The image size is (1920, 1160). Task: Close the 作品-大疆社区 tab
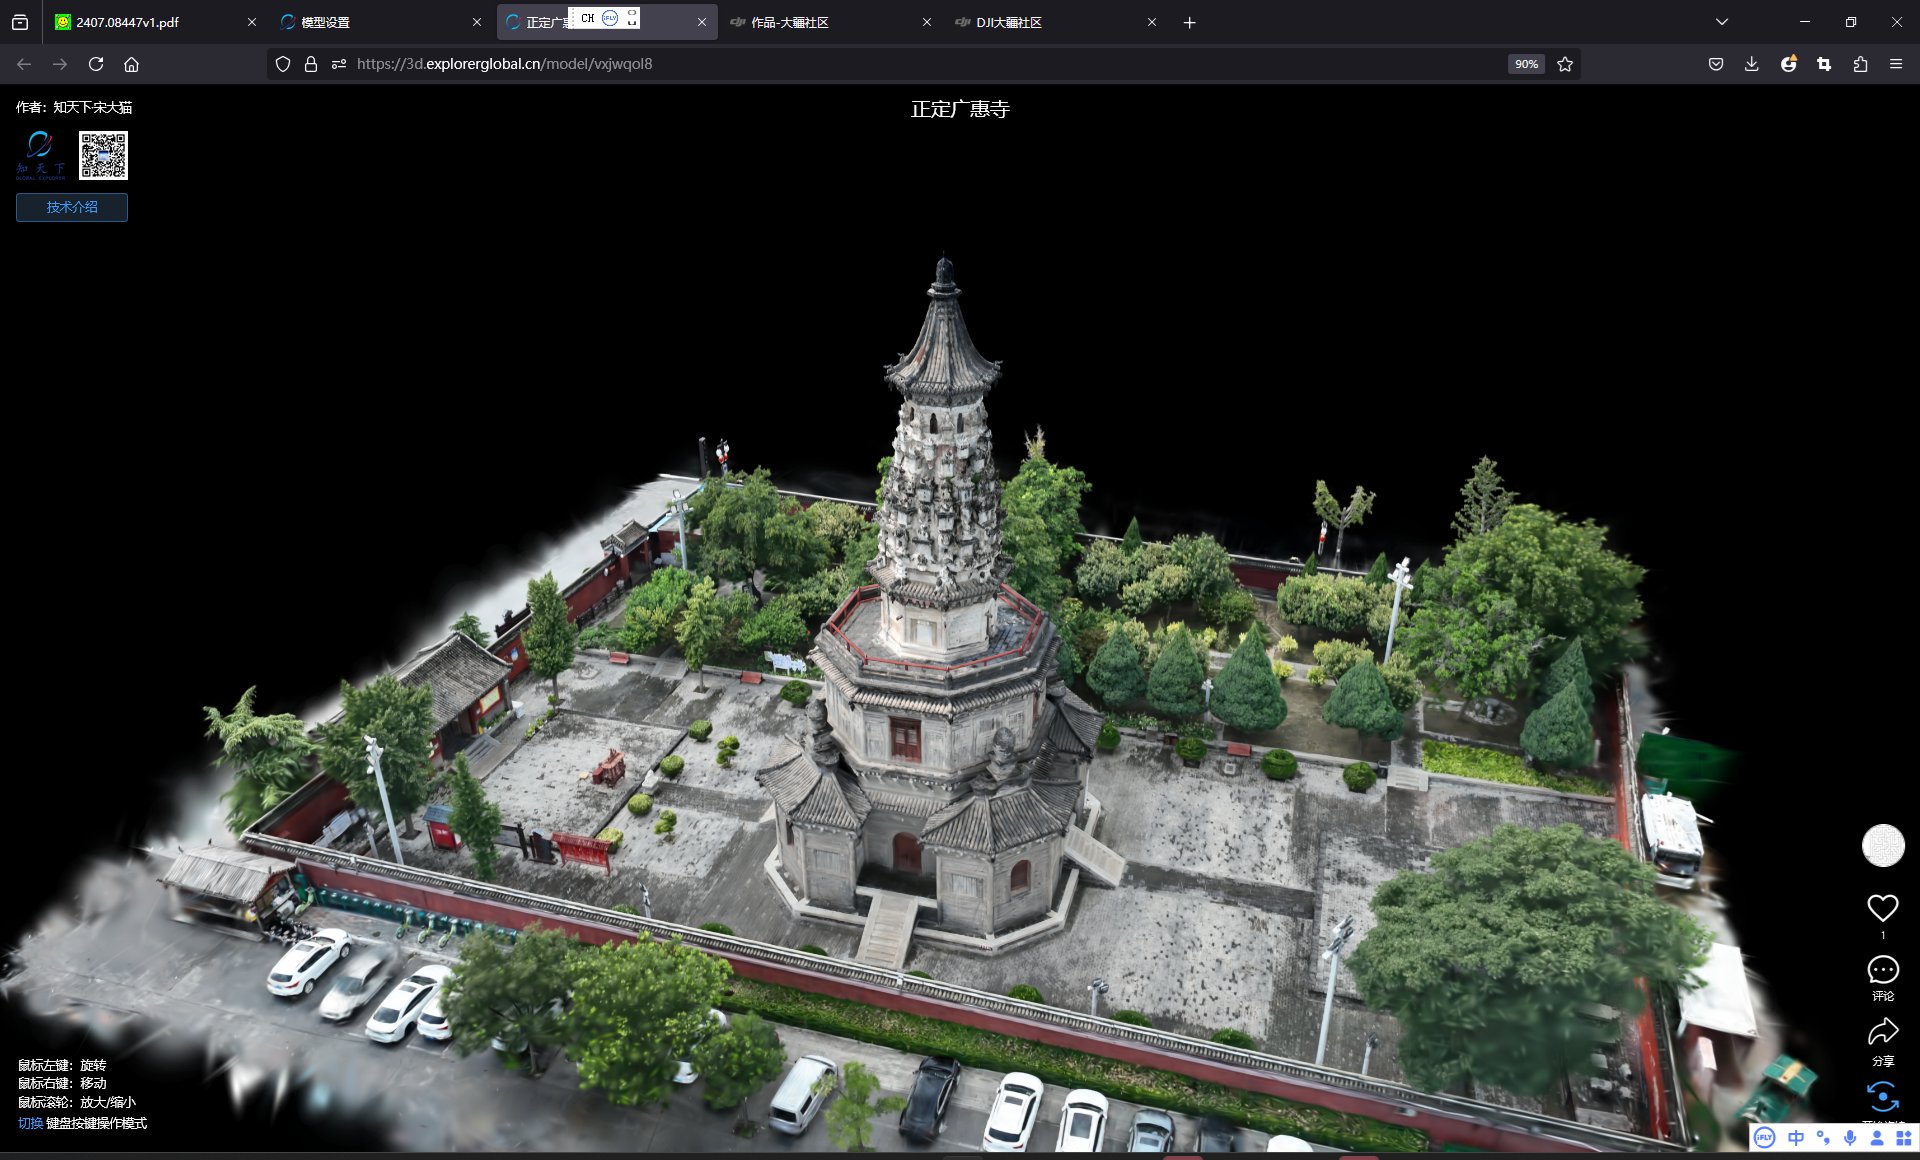click(x=927, y=22)
